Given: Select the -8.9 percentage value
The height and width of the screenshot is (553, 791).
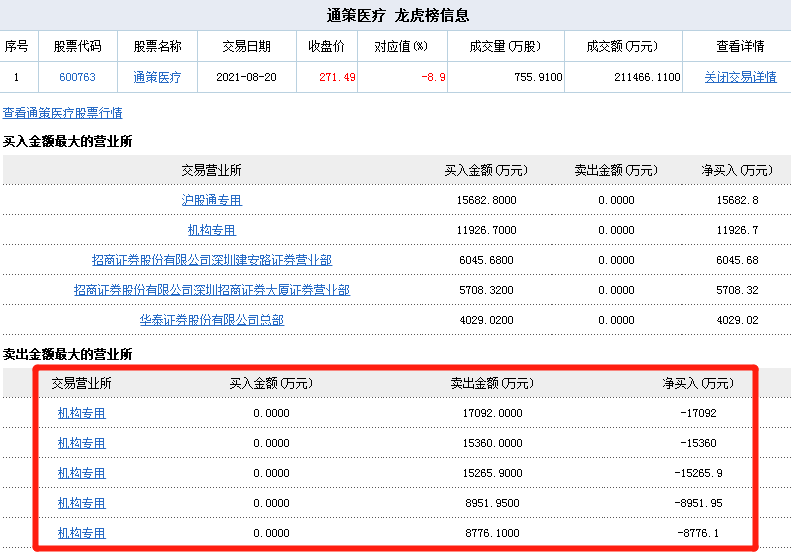Looking at the screenshot, I should pos(433,77).
